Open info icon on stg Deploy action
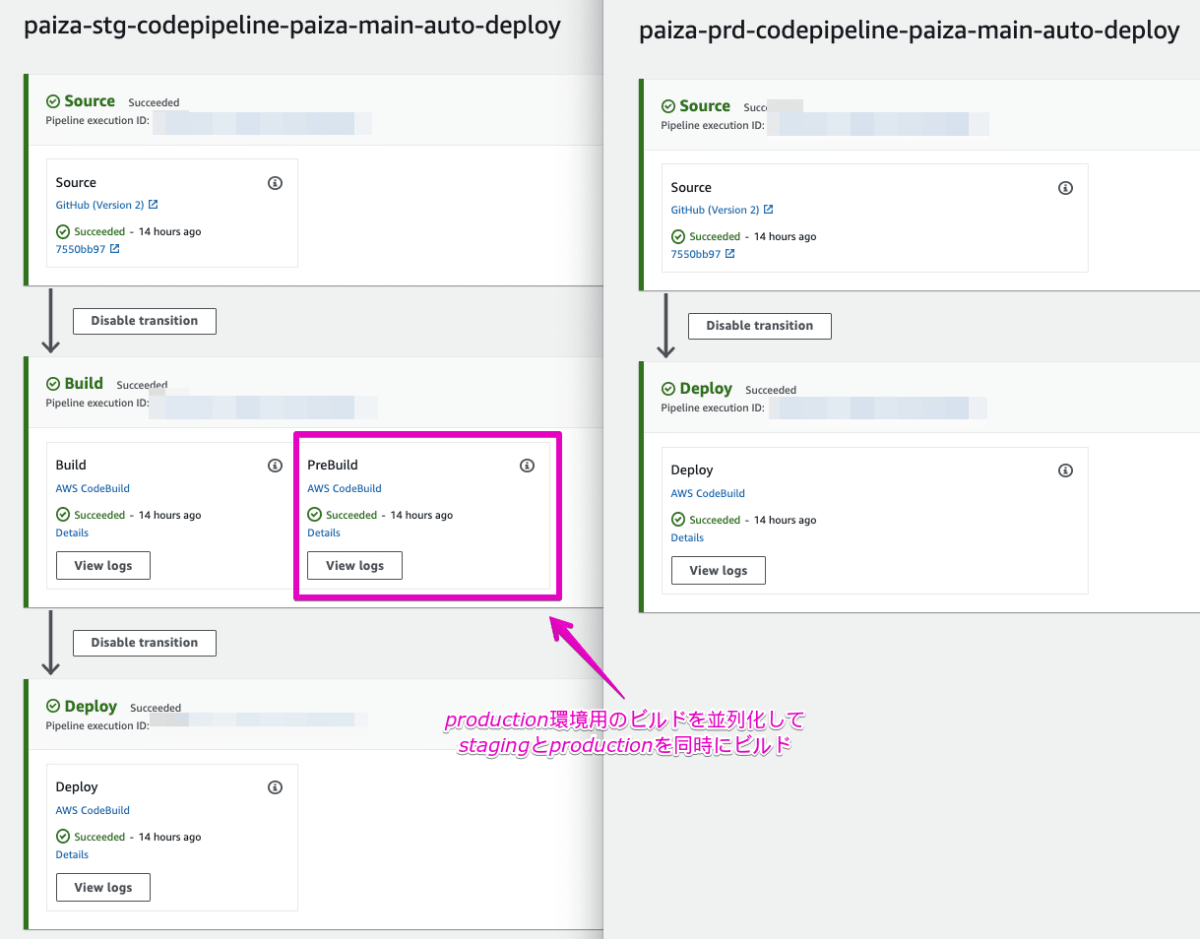This screenshot has width=1200, height=939. tap(275, 787)
